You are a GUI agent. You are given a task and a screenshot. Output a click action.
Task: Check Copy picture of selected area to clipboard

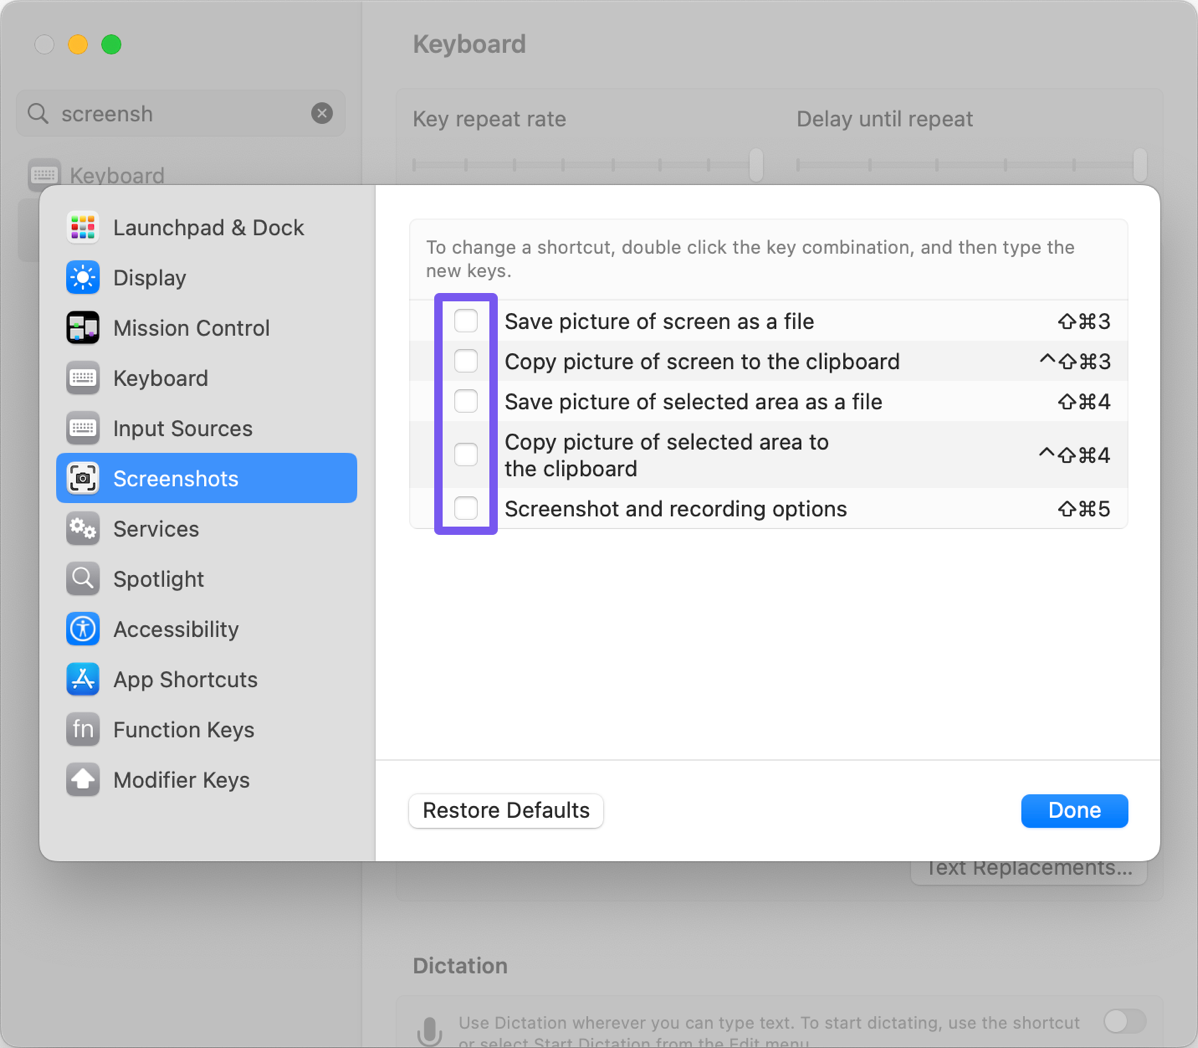(x=466, y=455)
